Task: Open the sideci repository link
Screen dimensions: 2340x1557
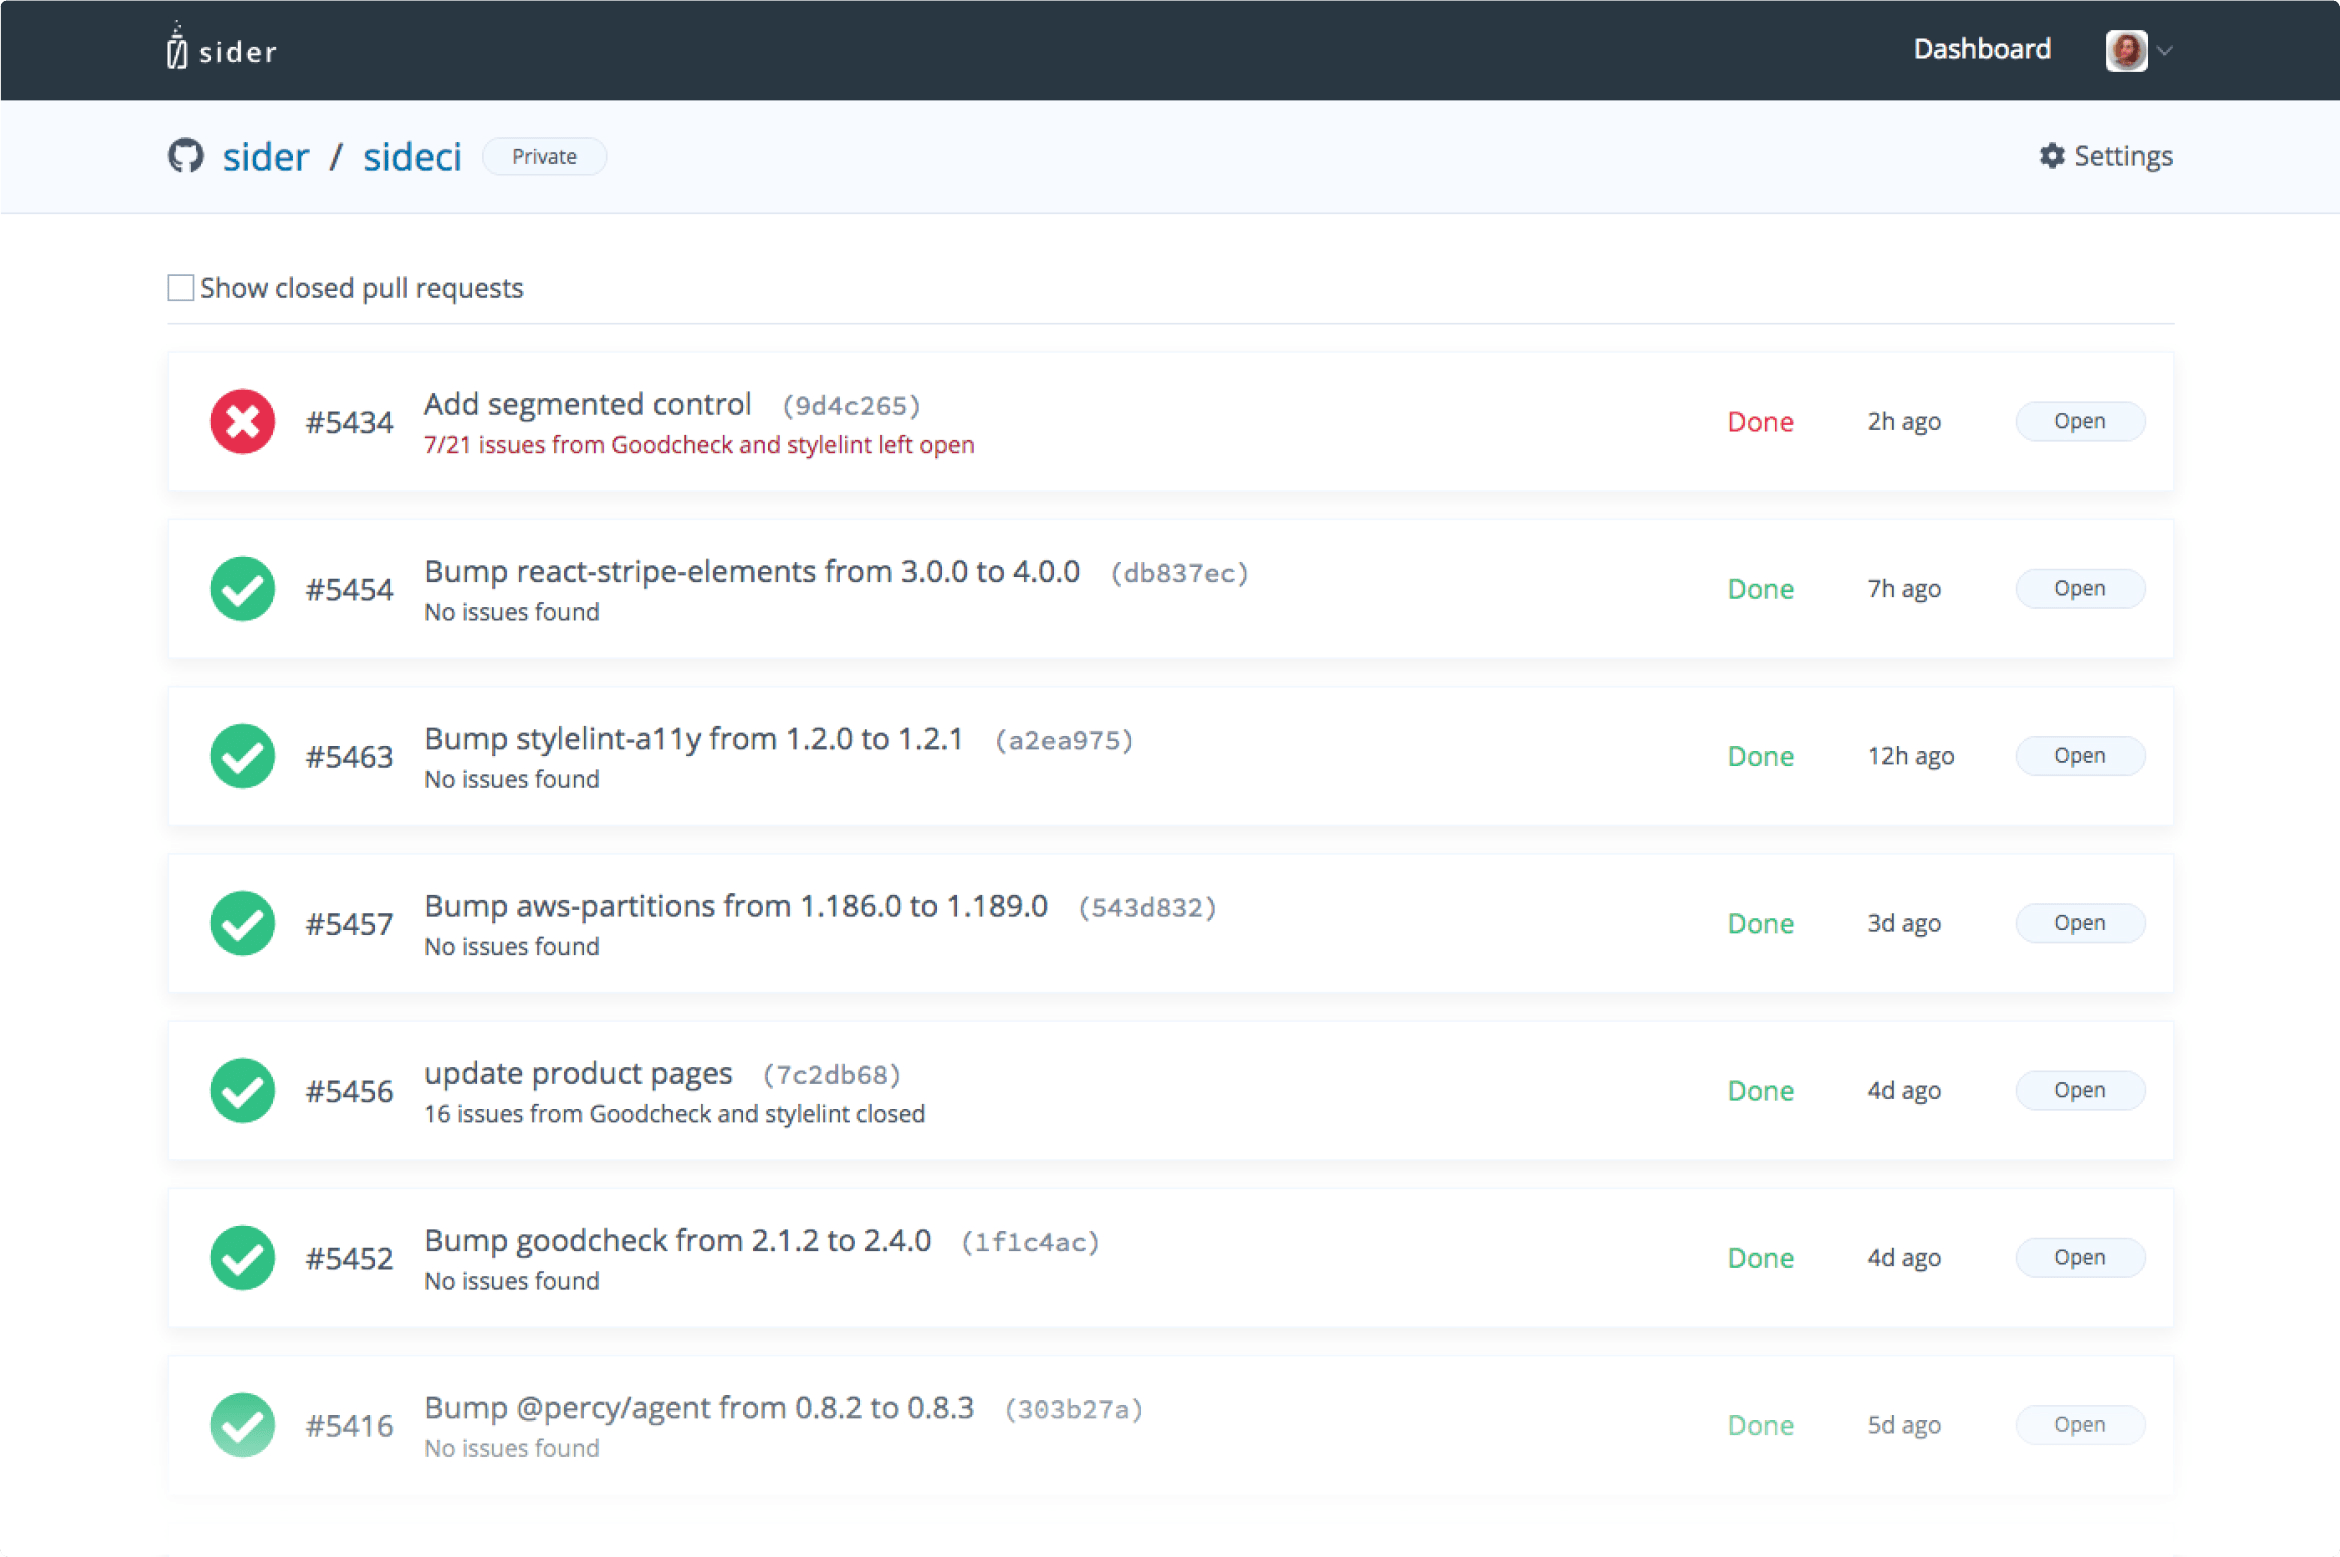Action: [412, 157]
